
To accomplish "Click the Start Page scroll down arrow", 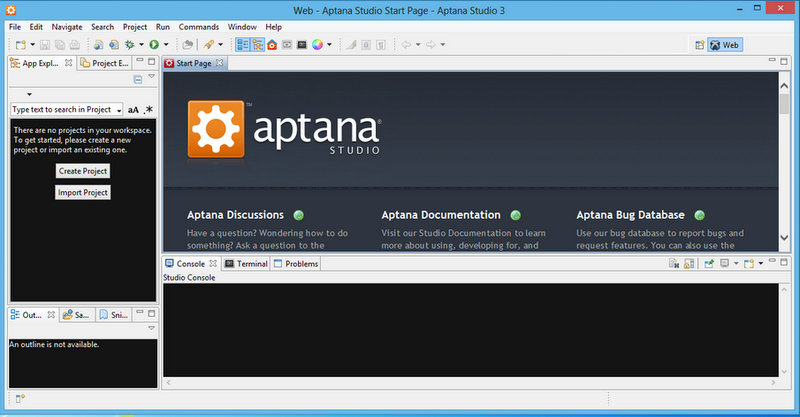I will (784, 238).
